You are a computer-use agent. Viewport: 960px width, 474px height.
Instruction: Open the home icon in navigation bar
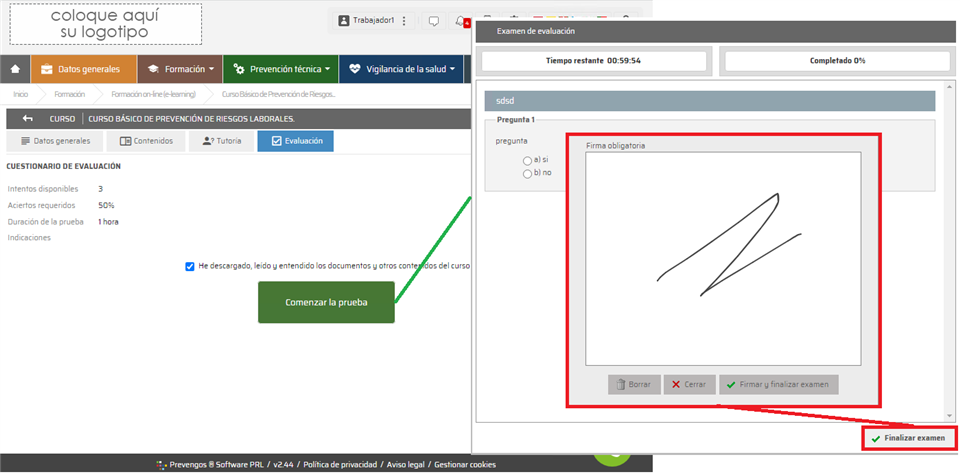[15, 69]
